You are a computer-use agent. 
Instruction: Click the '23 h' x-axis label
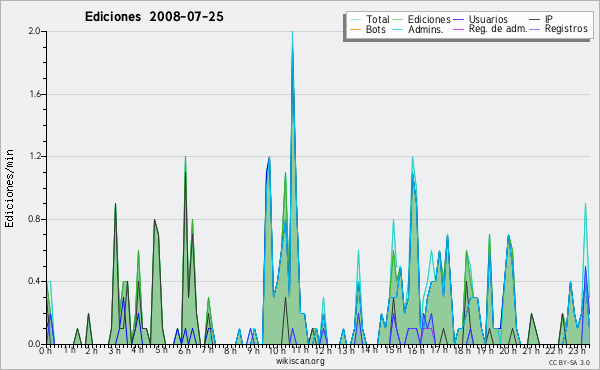577,350
